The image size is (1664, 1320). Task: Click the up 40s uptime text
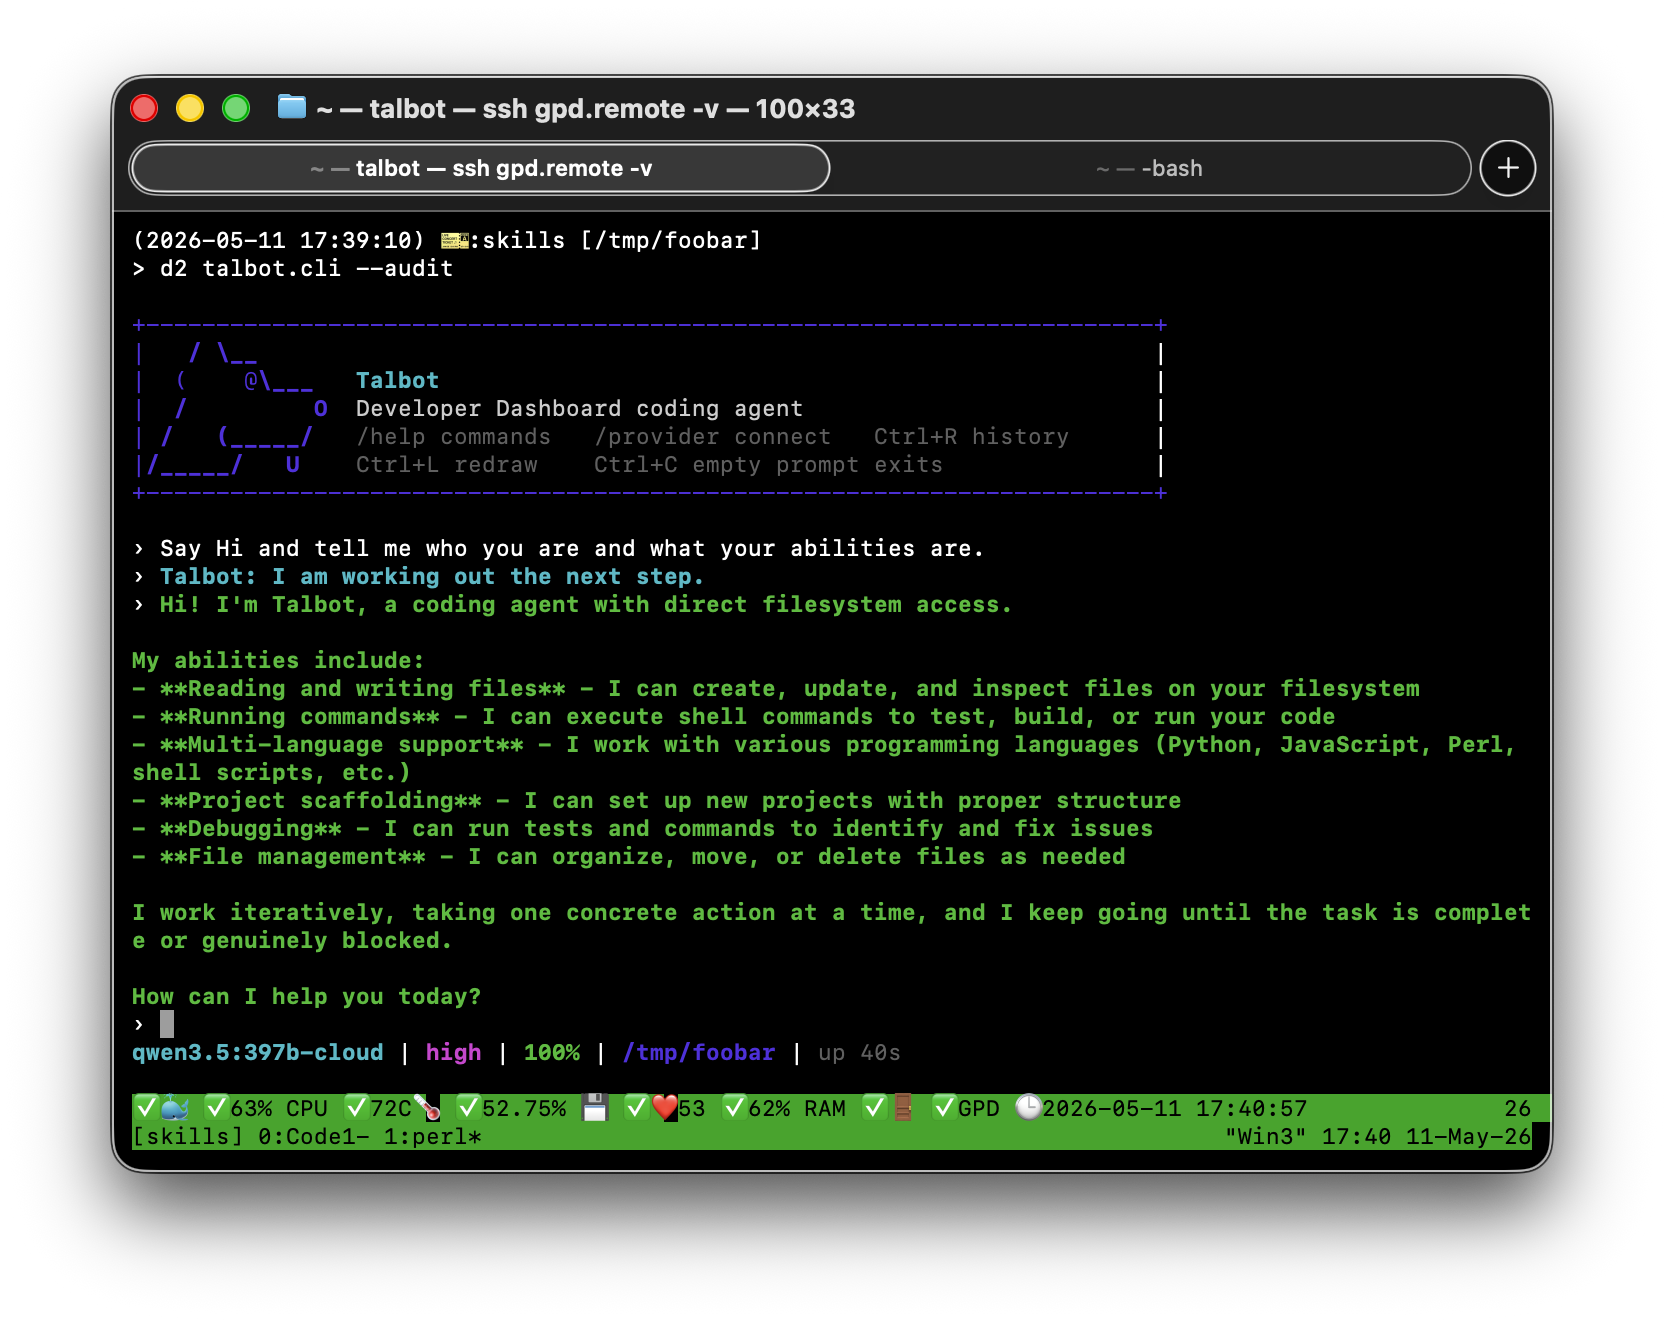point(859,1052)
